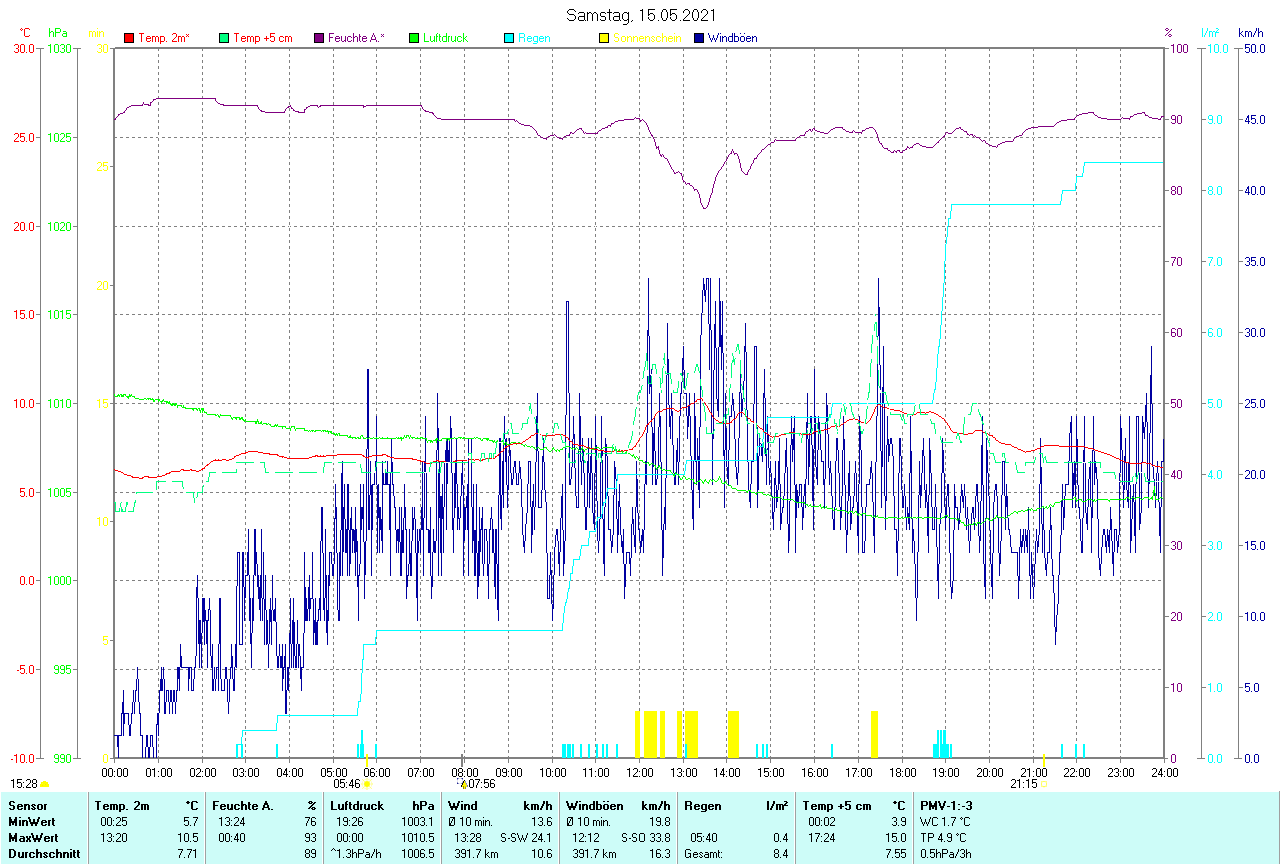
Task: Click the Temp +5 cm legend label at top
Action: click(263, 38)
